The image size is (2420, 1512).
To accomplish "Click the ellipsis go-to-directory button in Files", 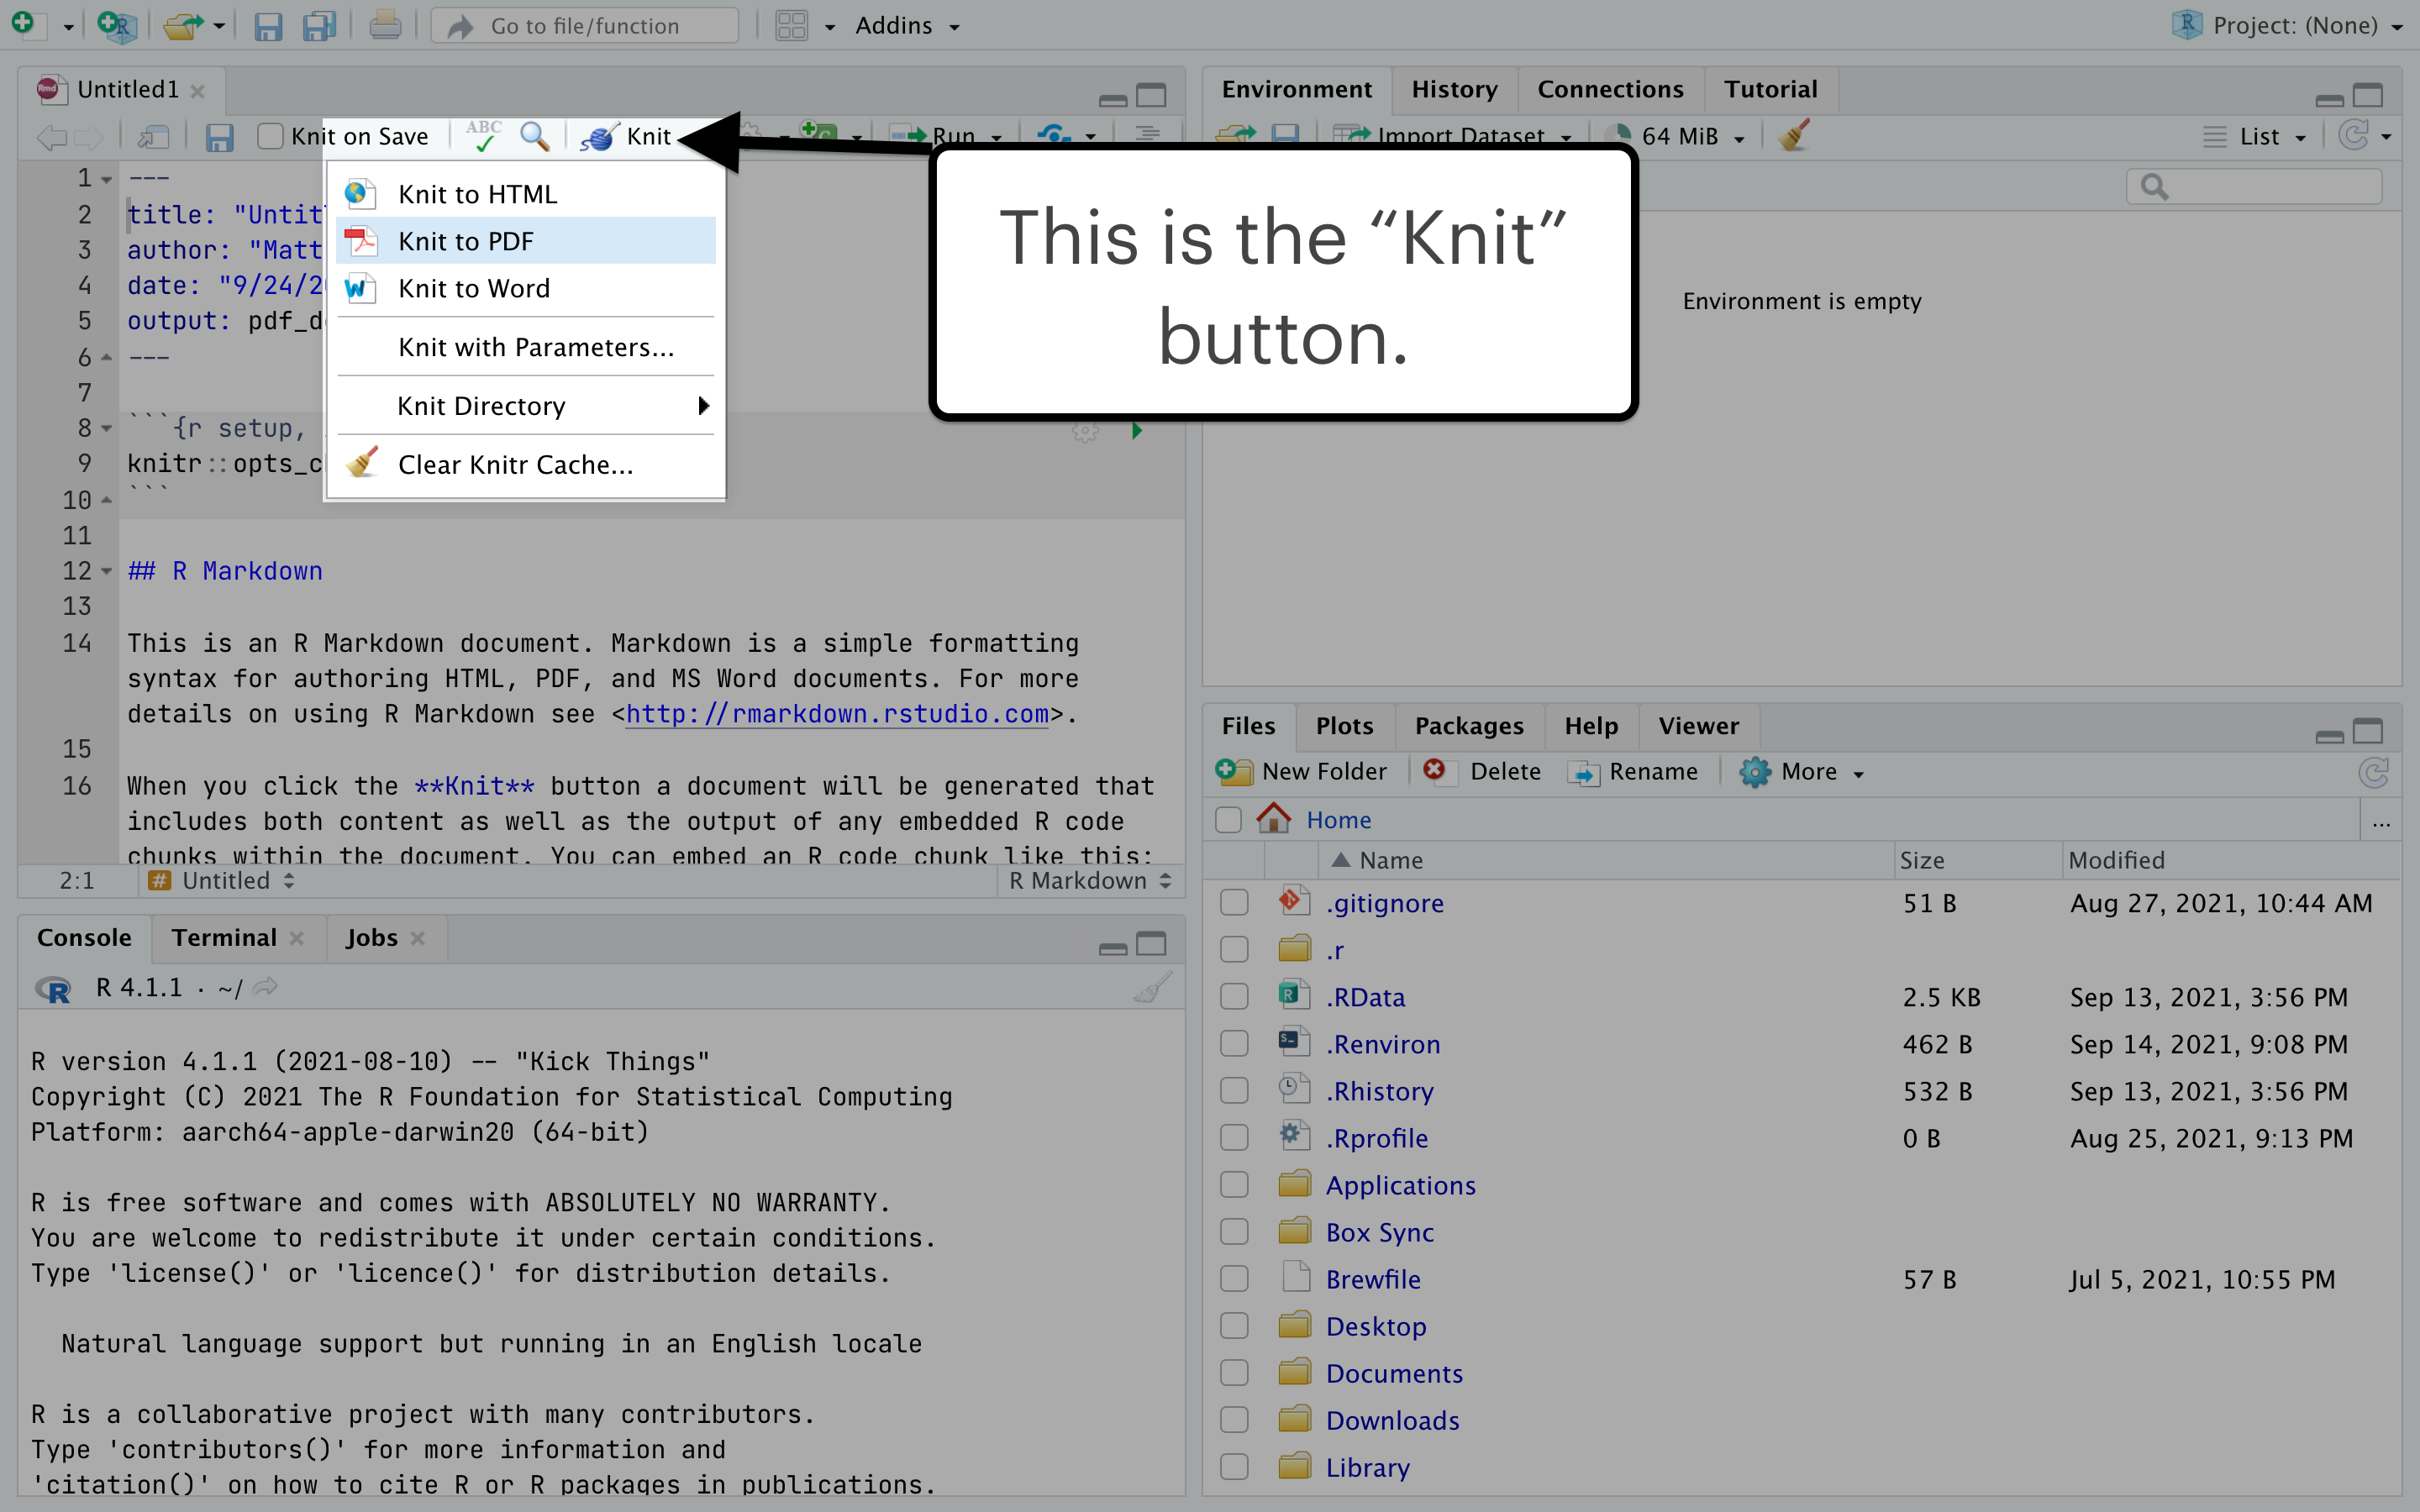I will click(x=2381, y=822).
